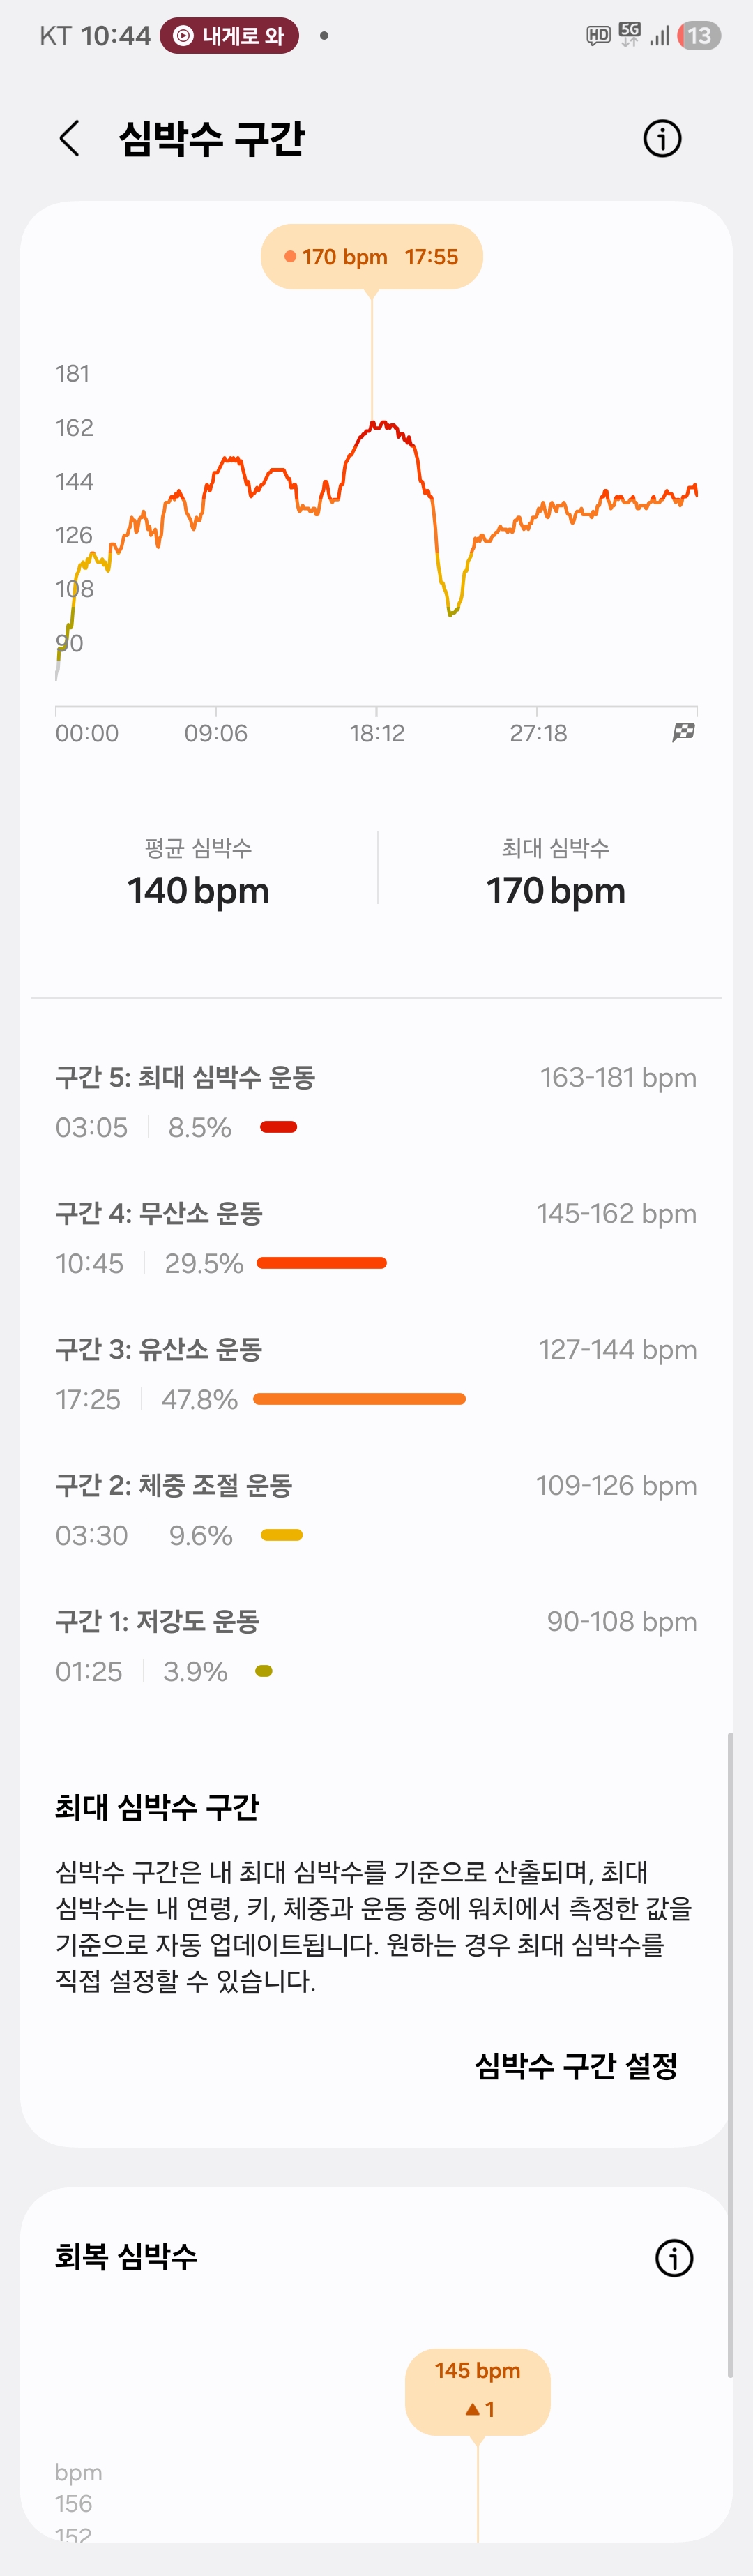The width and height of the screenshot is (753, 2576).
Task: Open heart rate zones info icon
Action: coord(661,139)
